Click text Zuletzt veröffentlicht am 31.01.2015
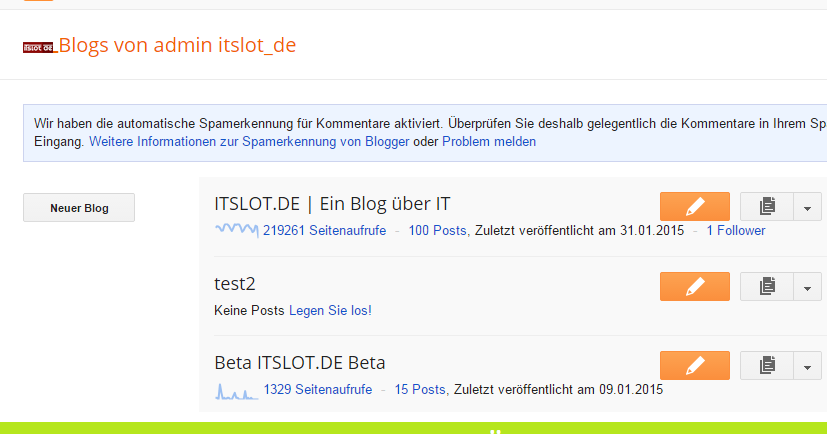 tap(579, 230)
